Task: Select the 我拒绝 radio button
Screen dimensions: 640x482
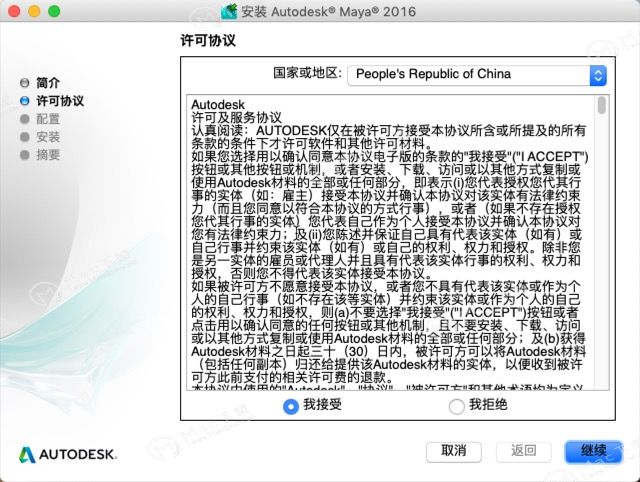Action: [456, 406]
